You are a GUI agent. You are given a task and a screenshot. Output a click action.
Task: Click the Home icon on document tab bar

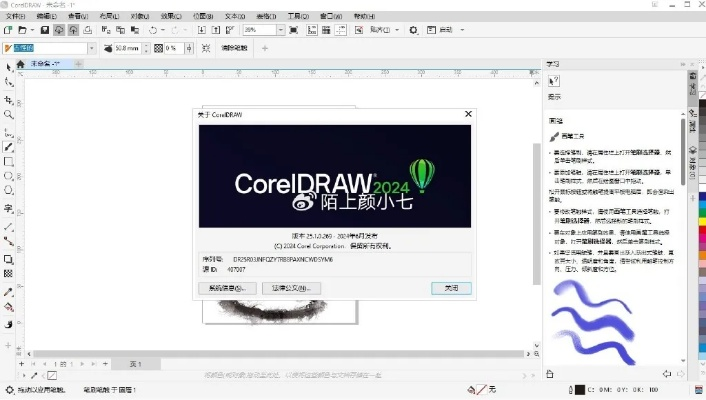coord(20,63)
